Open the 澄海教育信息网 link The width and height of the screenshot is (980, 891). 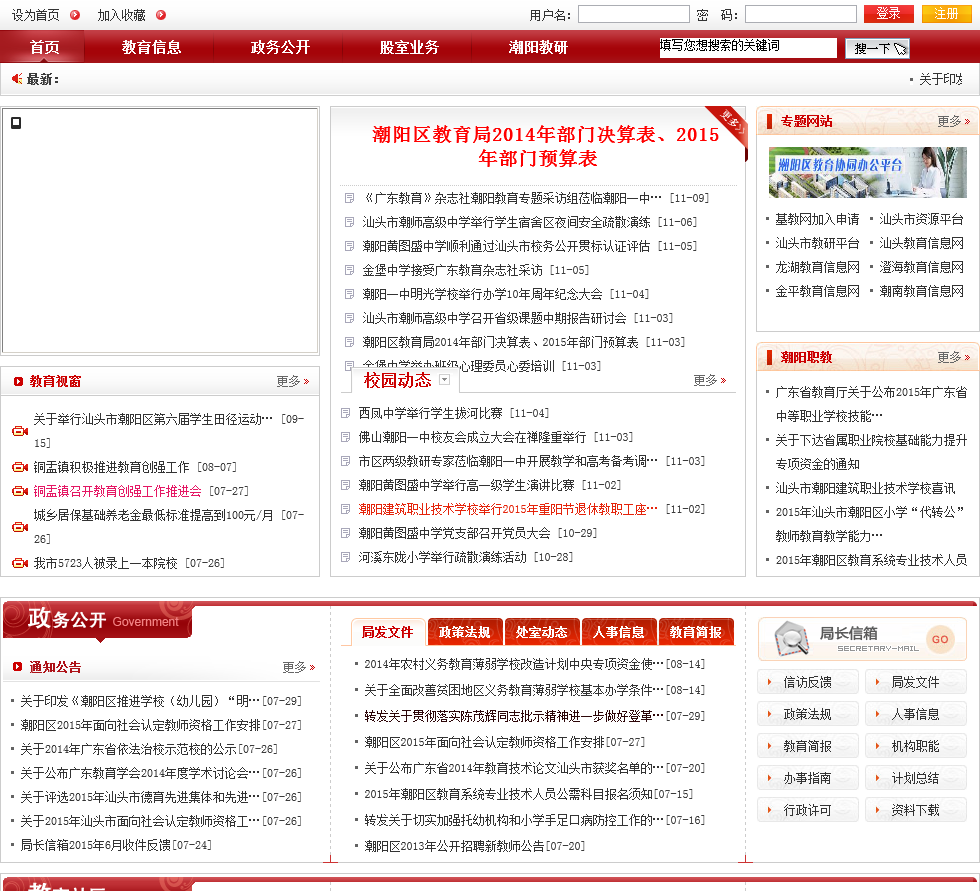coord(921,267)
